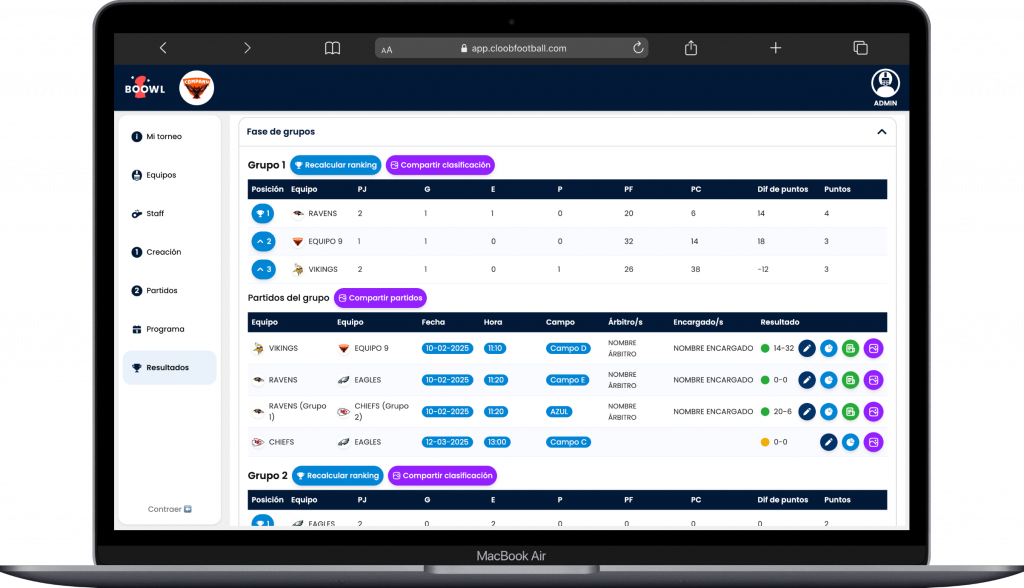
Task: Reload page with Safari refresh icon
Action: tap(637, 48)
